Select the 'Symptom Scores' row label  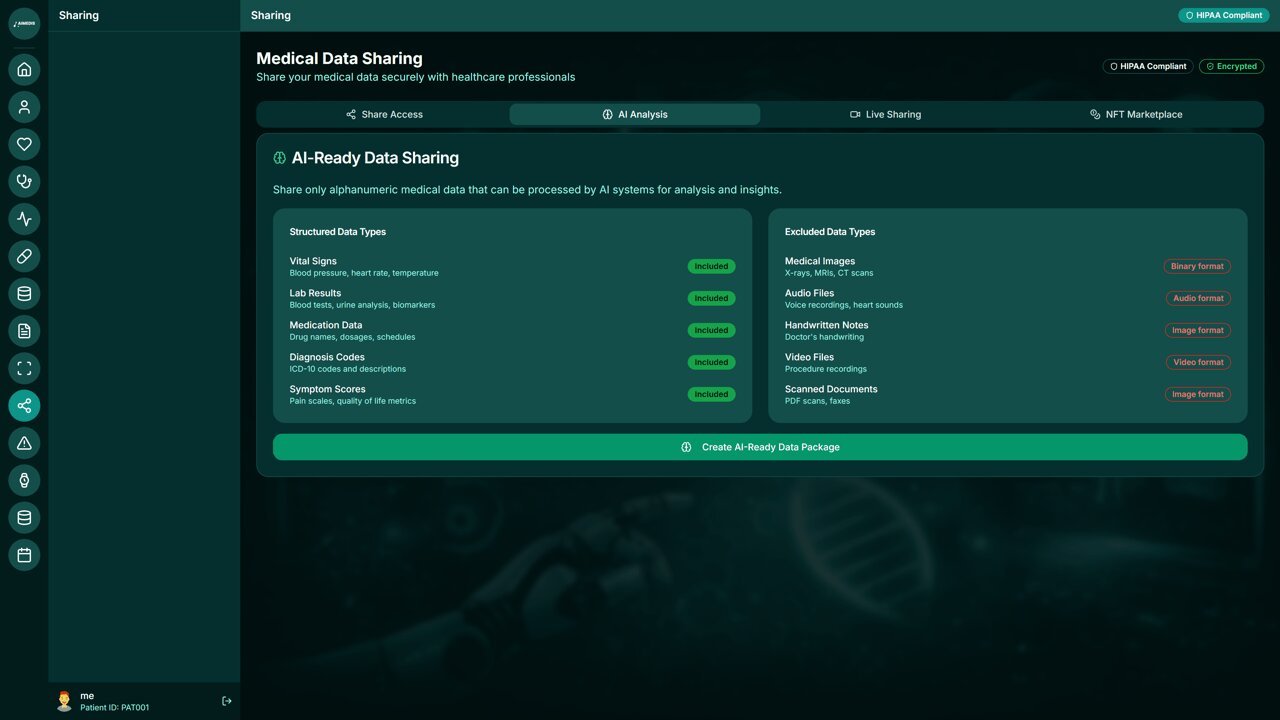coord(328,389)
